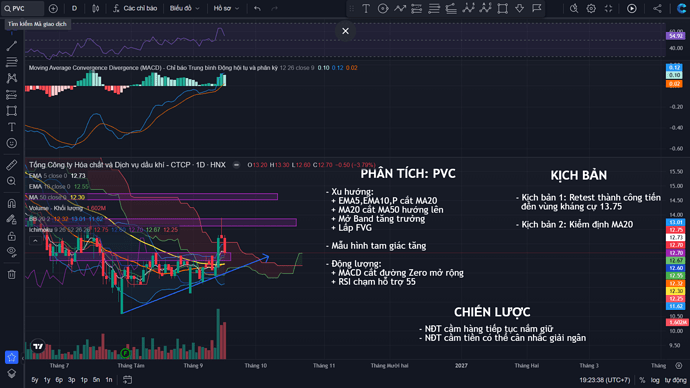This screenshot has width=690, height=388.
Task: Select the arrow down marker tool in top toolbar
Action: click(x=520, y=8)
